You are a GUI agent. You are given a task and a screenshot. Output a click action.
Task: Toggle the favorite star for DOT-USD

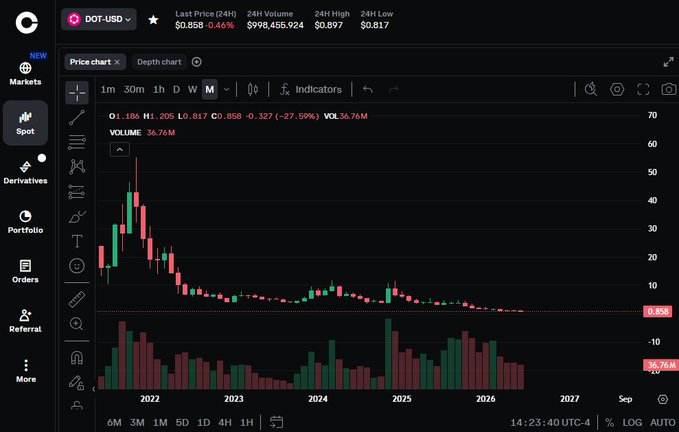[153, 19]
